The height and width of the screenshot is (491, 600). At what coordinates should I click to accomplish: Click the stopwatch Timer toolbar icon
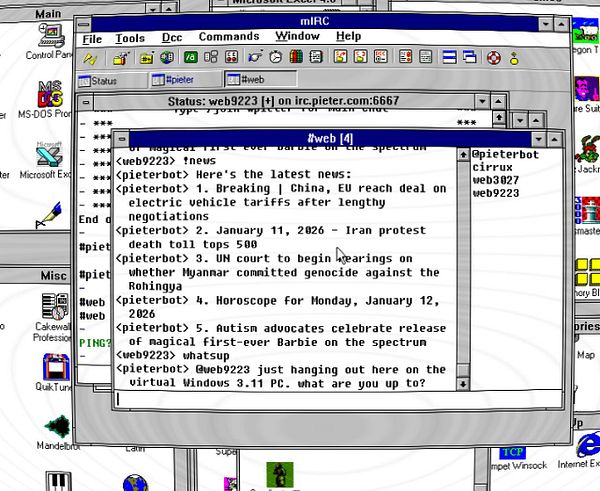pyautogui.click(x=276, y=57)
